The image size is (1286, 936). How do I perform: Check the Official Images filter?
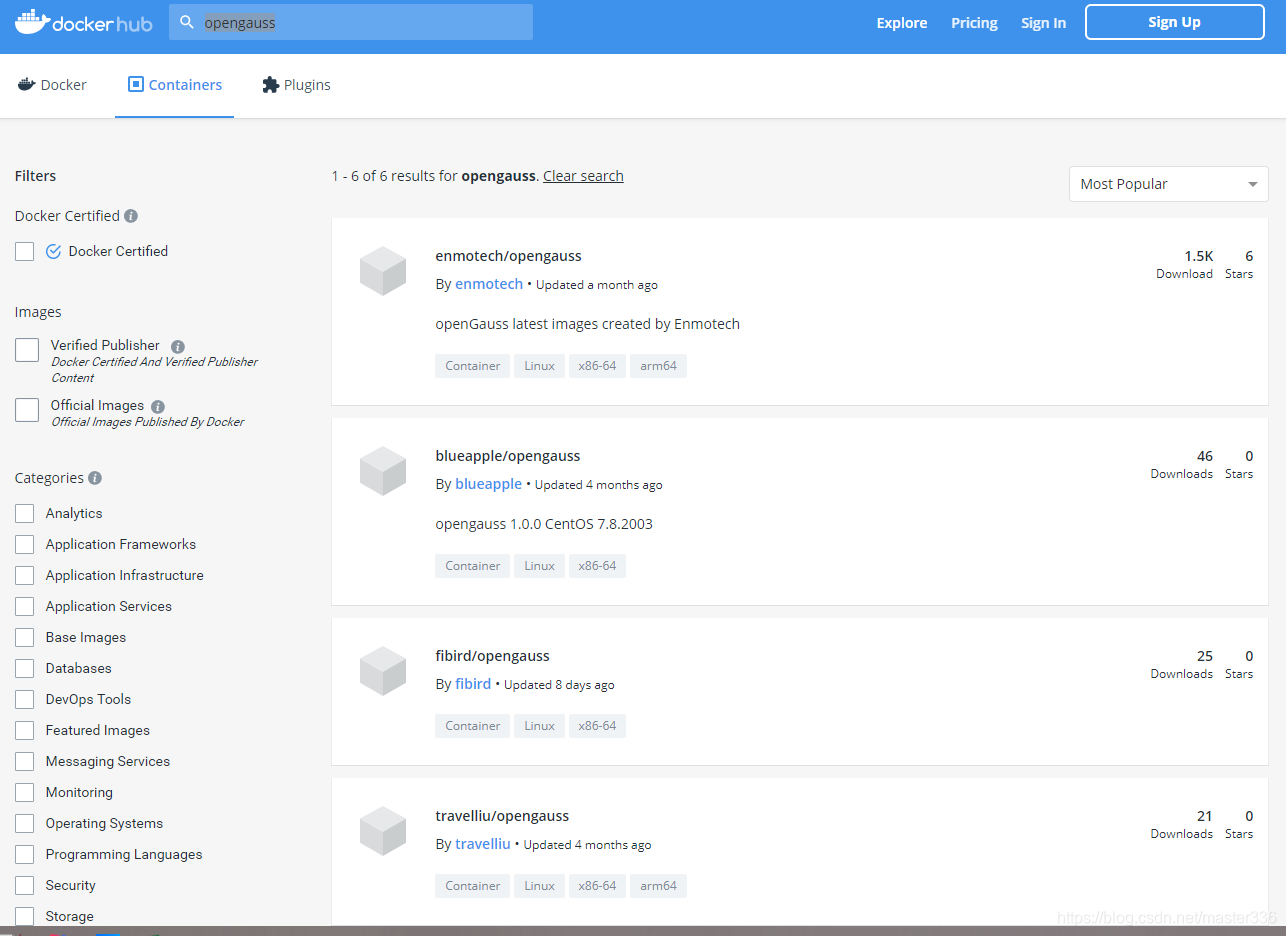click(x=26, y=410)
